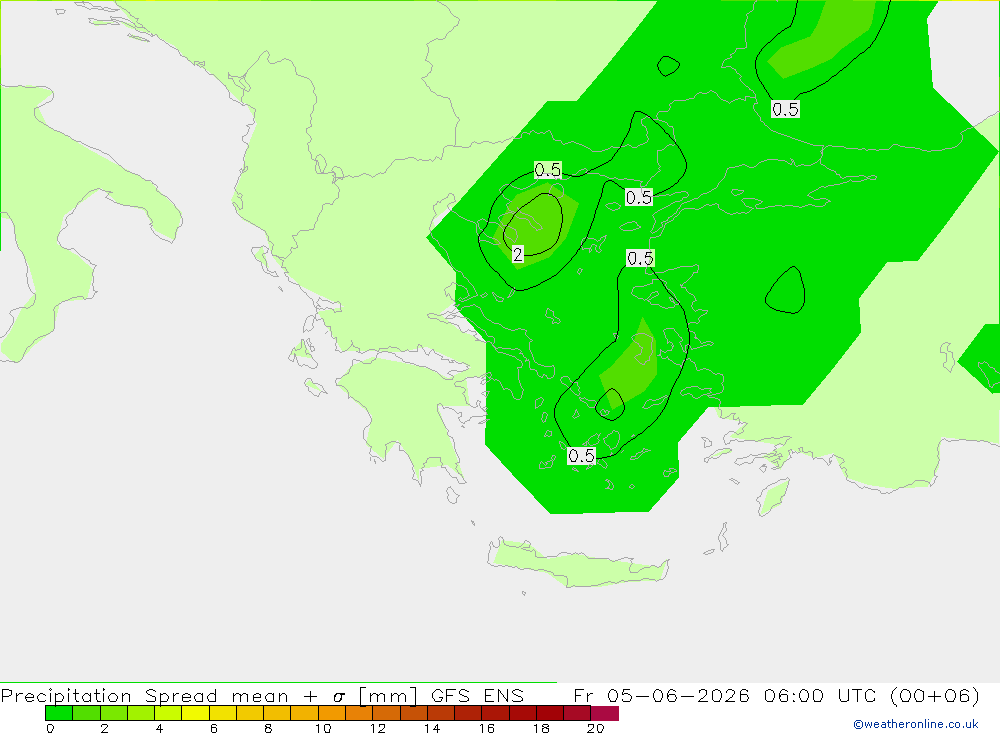Select the GFS model label
The width and height of the screenshot is (1000, 733).
(450, 695)
